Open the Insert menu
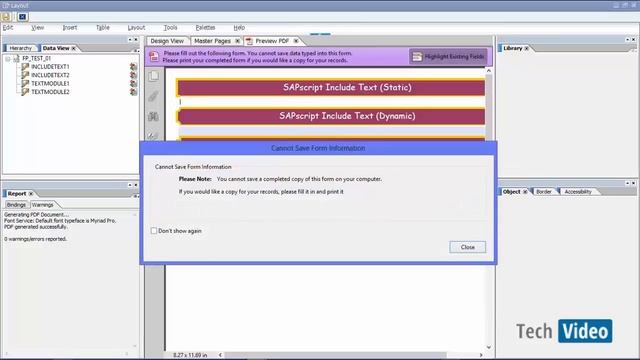 (70, 27)
